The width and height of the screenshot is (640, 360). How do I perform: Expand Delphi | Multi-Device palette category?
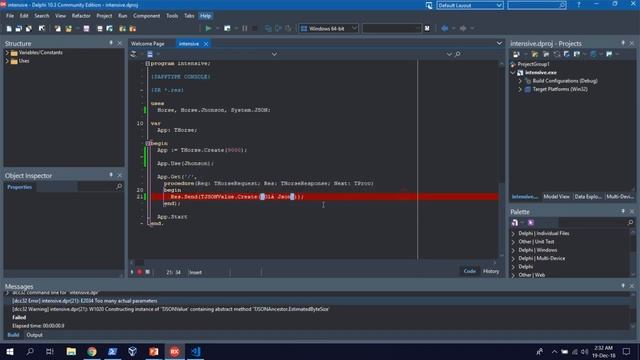point(513,258)
